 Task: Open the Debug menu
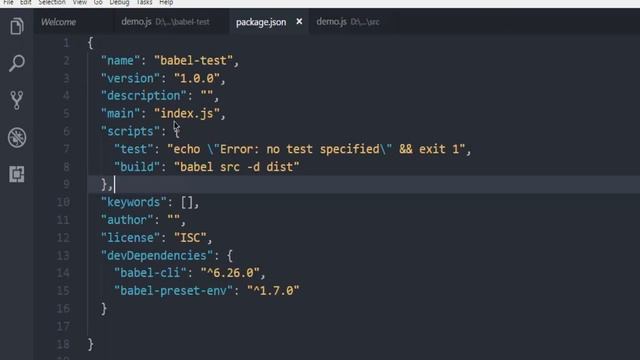(119, 2)
